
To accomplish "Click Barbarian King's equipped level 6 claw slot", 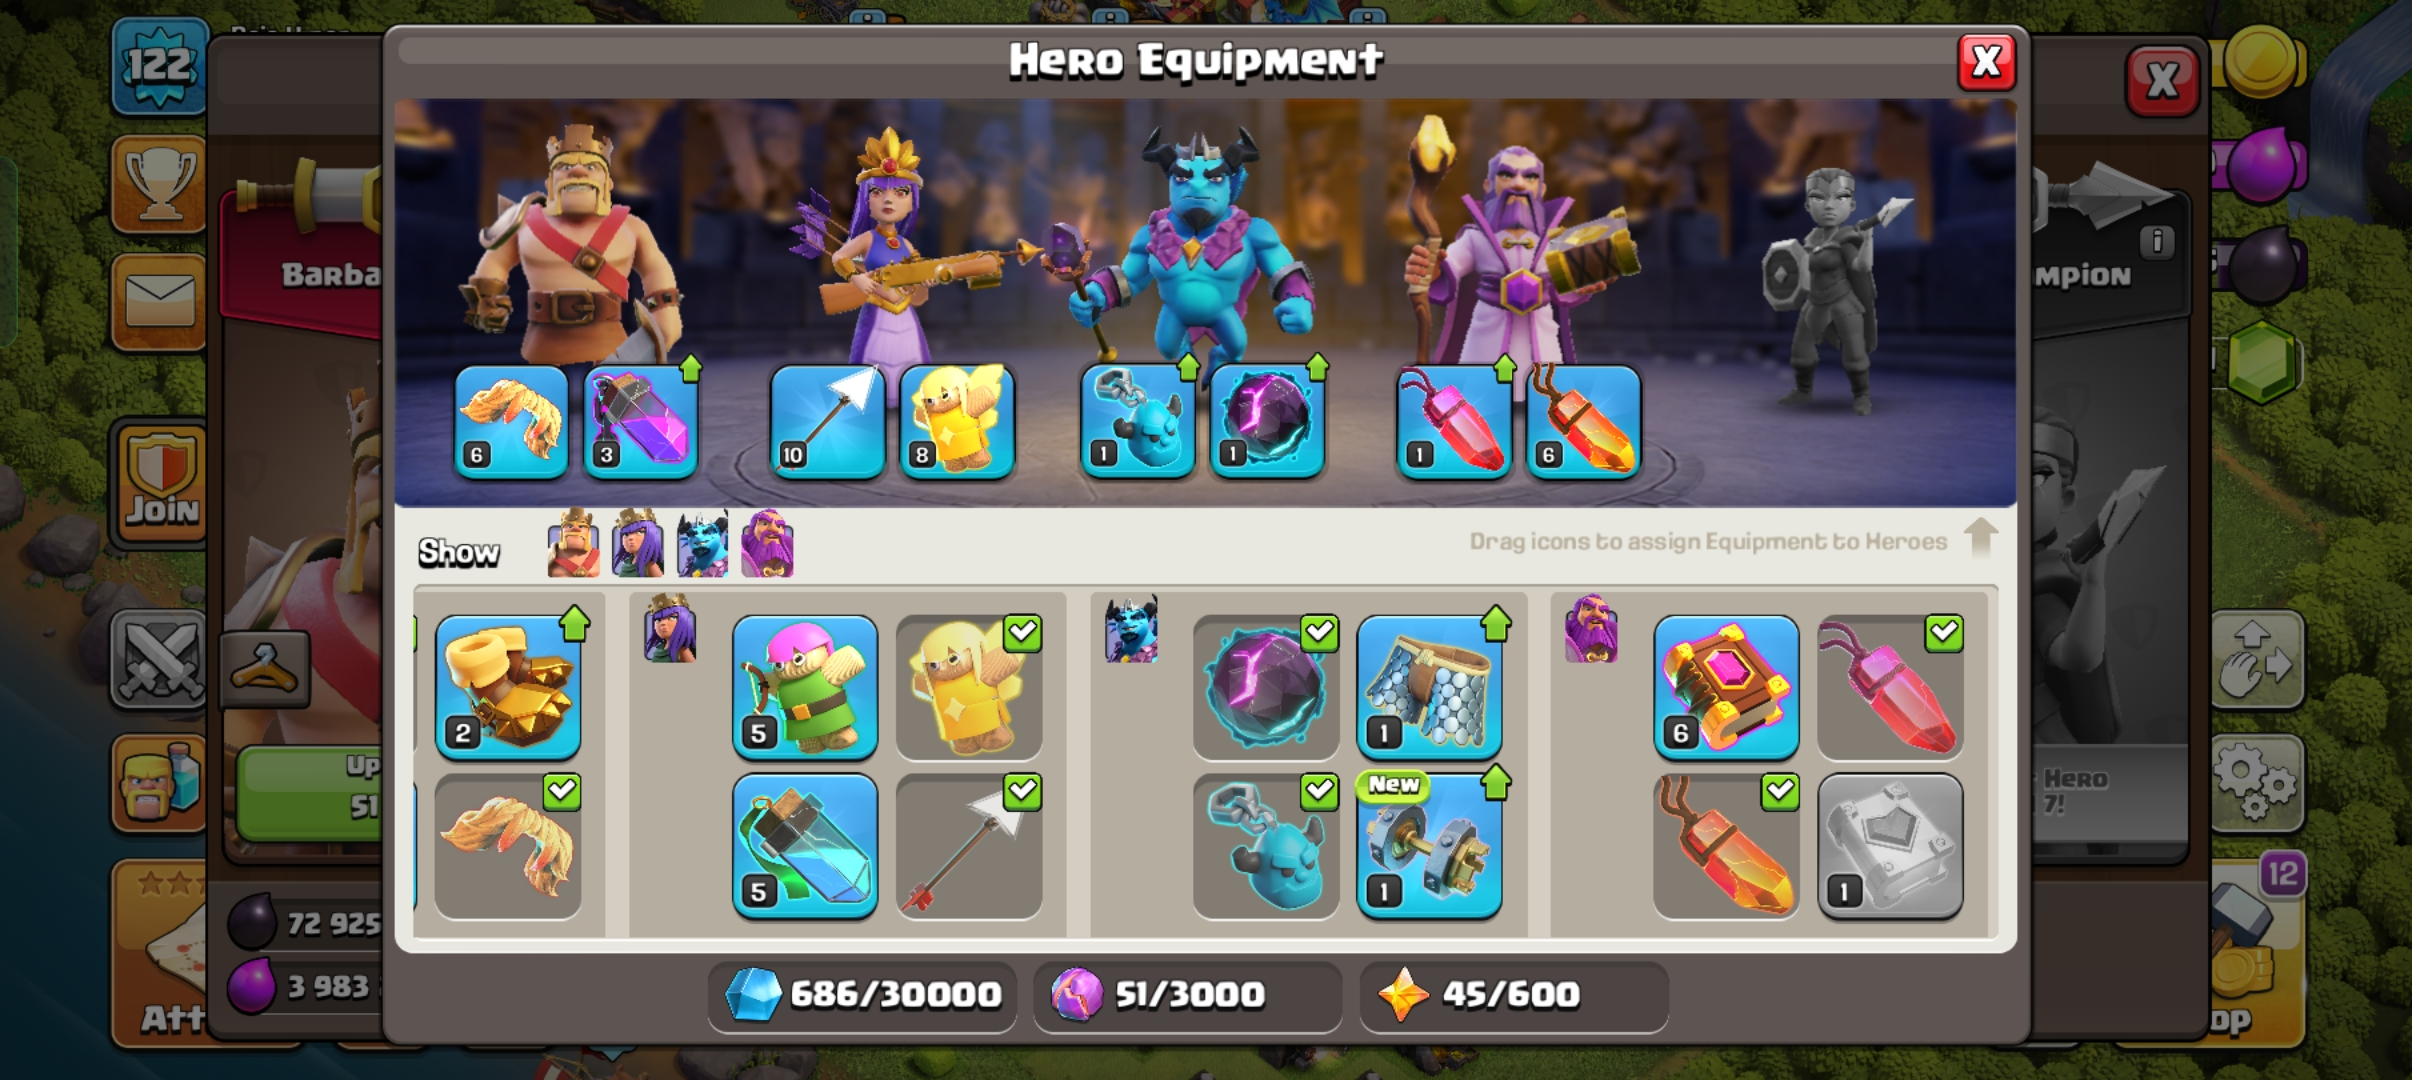I will (x=511, y=421).
